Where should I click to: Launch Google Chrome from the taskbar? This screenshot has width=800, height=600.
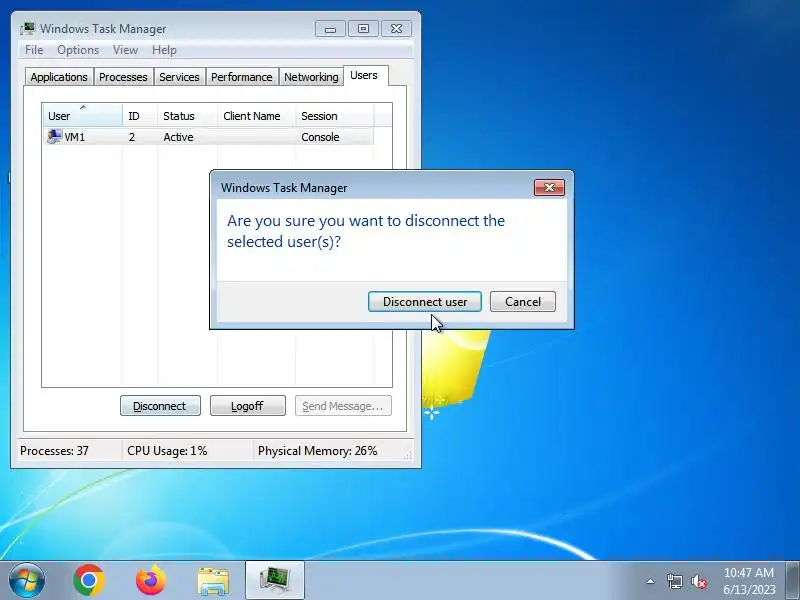click(89, 581)
